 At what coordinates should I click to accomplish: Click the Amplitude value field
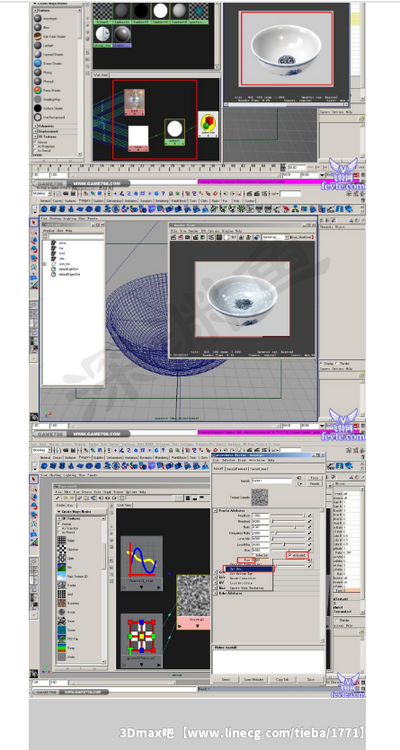[261, 516]
